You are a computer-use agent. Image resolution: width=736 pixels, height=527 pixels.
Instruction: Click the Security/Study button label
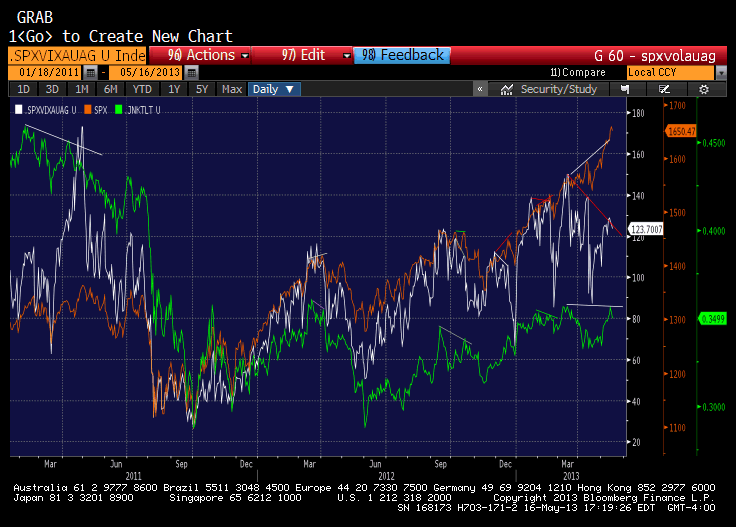click(x=559, y=89)
